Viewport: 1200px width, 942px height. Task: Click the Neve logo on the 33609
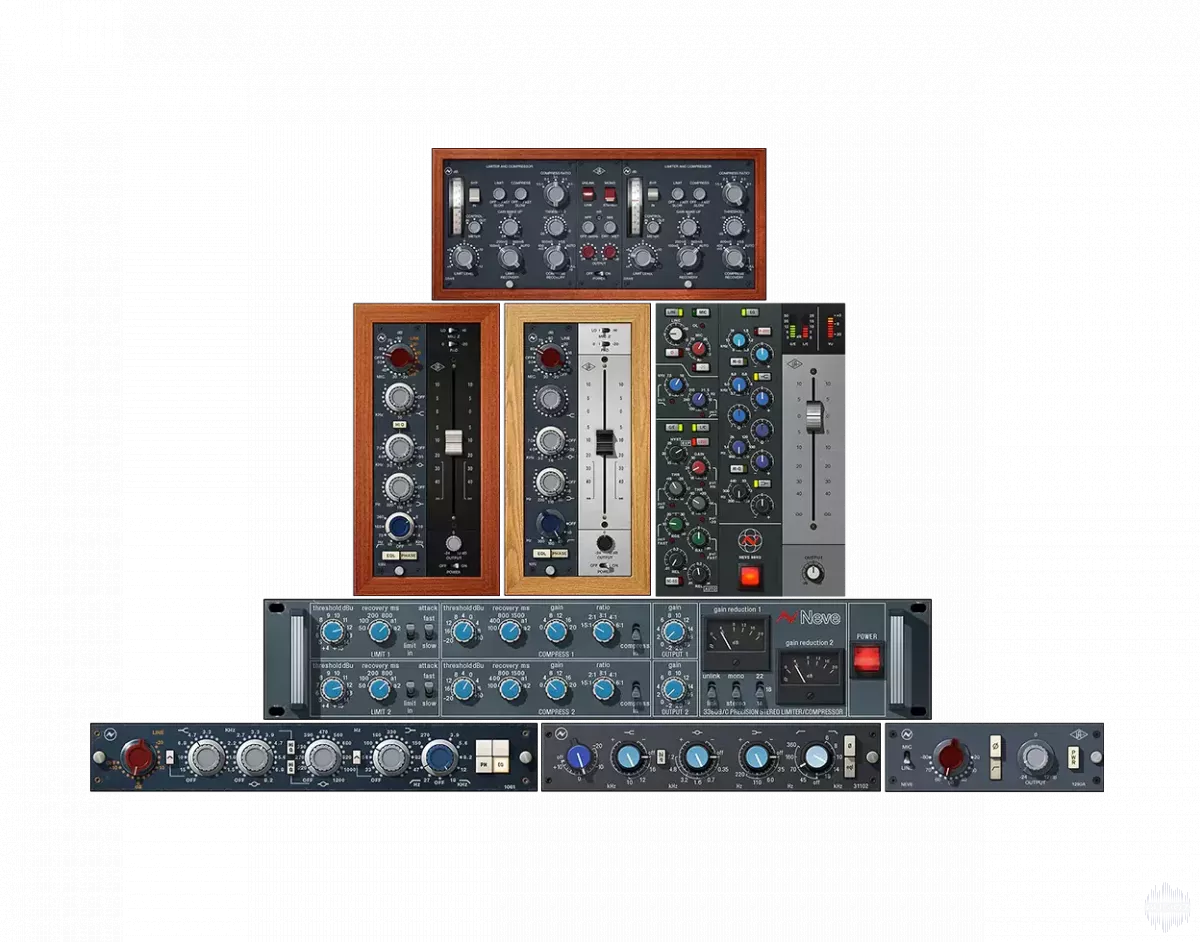pyautogui.click(x=810, y=618)
